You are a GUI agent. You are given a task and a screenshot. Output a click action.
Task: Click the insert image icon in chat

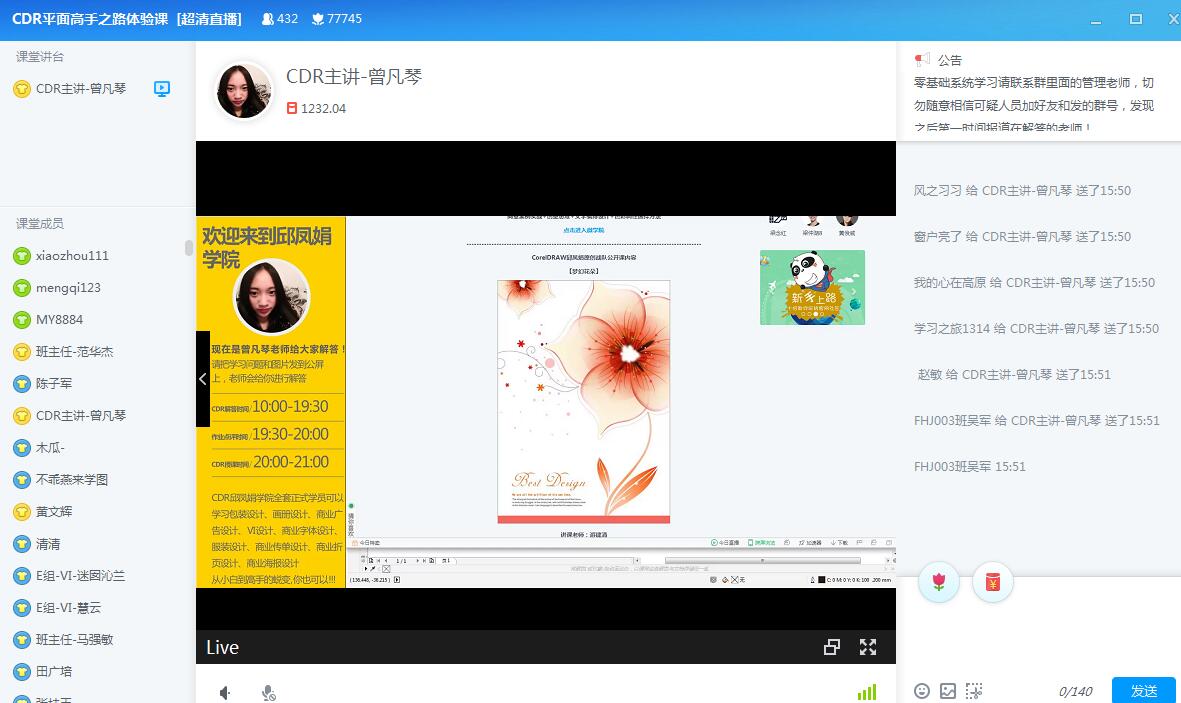coord(948,691)
